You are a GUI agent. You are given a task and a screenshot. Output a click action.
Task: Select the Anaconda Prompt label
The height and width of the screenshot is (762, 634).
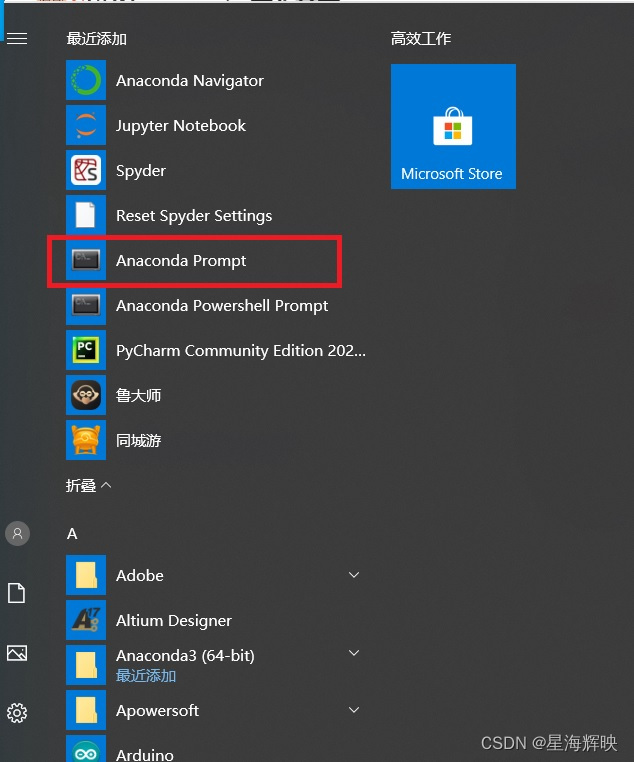181,261
